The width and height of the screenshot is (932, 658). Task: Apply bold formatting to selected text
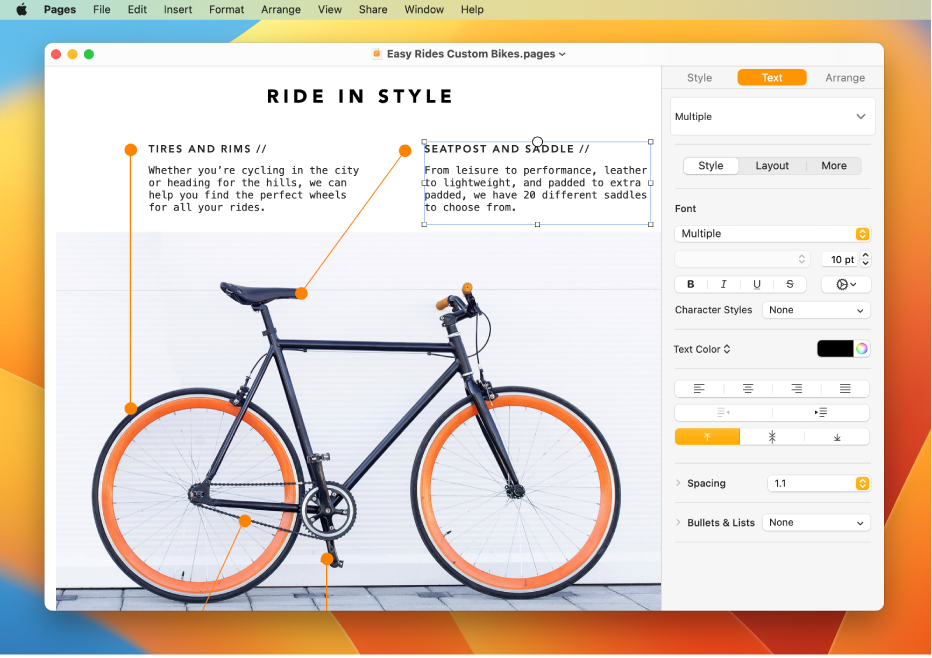point(690,284)
